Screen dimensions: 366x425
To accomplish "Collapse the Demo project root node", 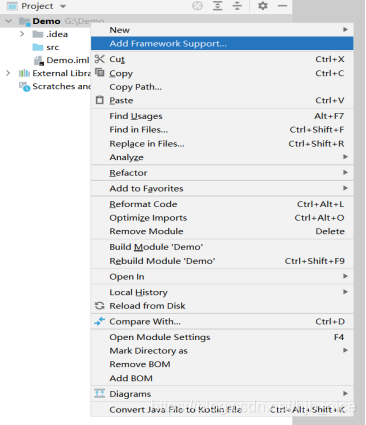I will 9,21.
